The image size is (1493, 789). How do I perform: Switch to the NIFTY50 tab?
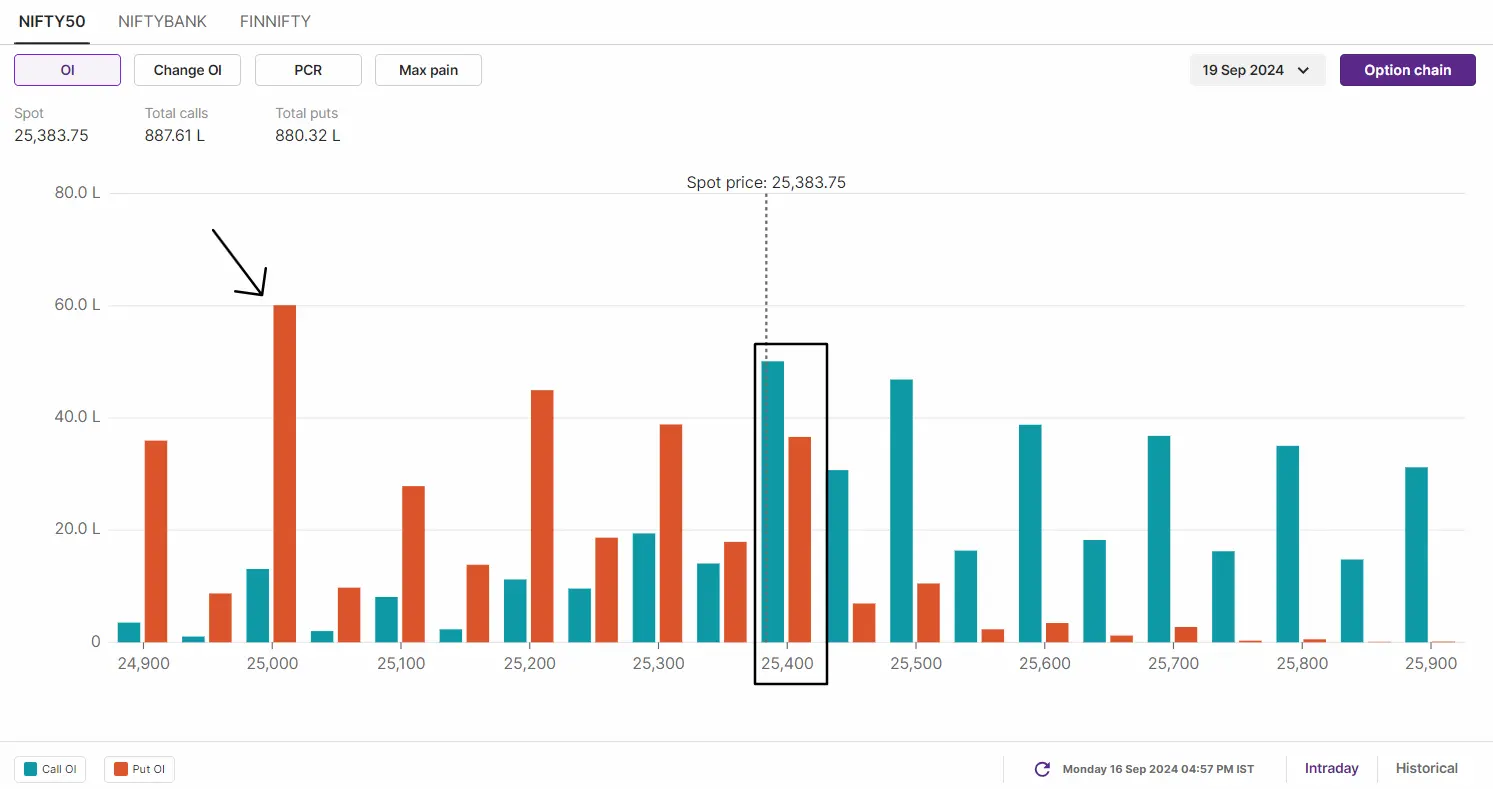click(52, 21)
